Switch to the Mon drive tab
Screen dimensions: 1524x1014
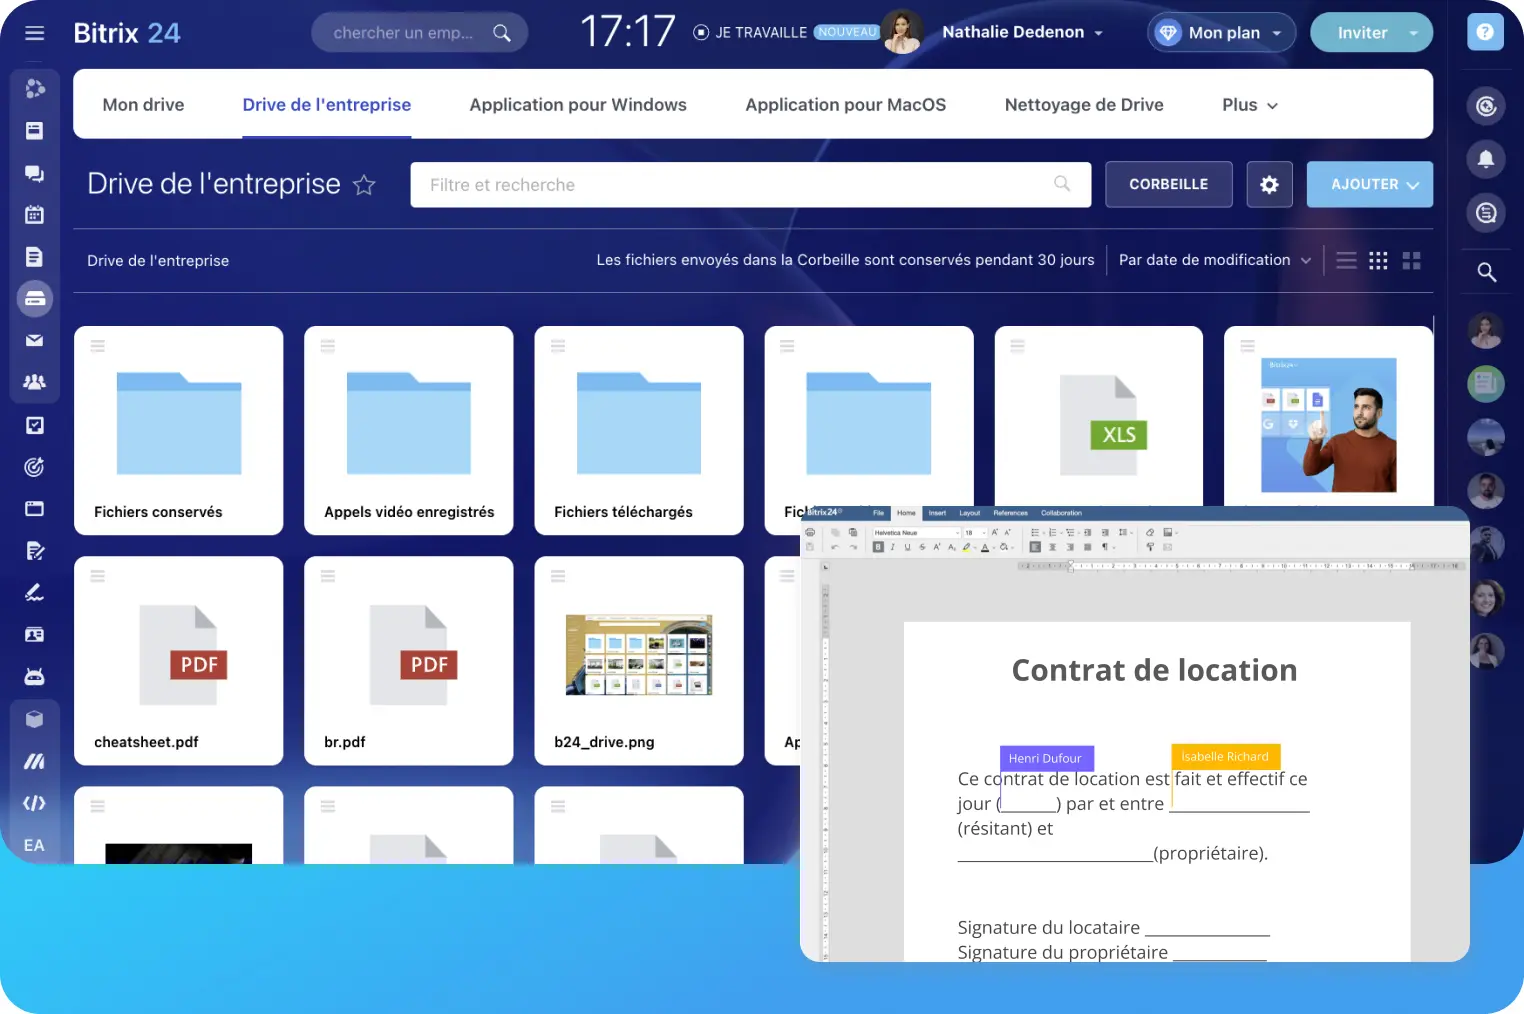point(143,105)
